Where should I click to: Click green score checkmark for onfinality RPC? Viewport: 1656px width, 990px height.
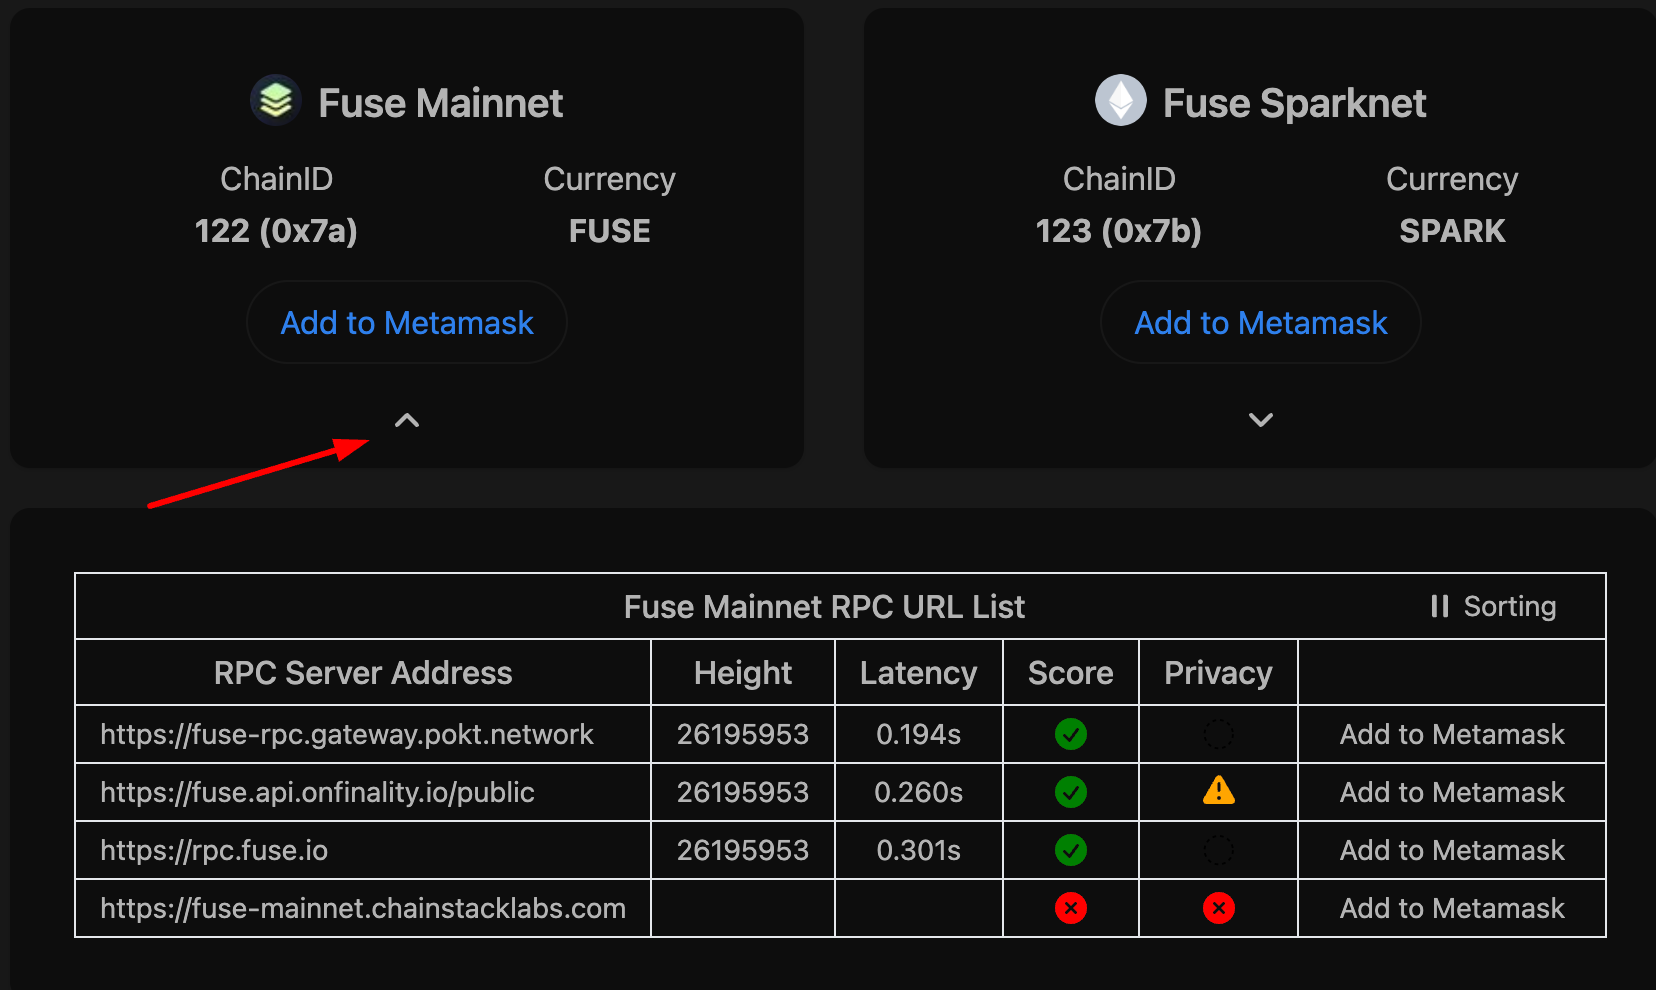tap(1071, 792)
